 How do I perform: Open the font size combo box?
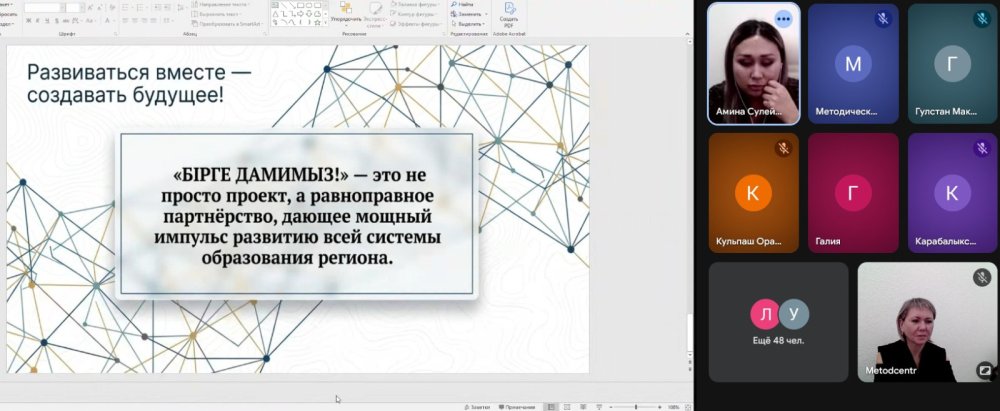click(x=74, y=8)
